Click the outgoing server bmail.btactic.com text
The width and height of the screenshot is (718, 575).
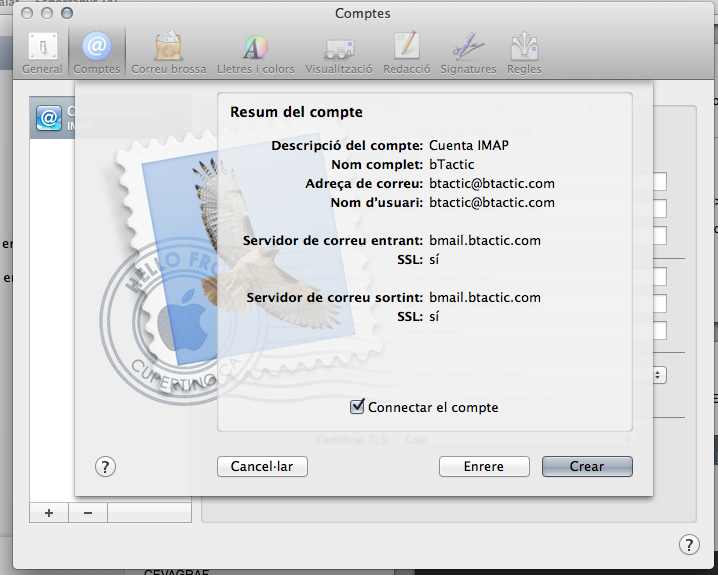[x=485, y=298]
